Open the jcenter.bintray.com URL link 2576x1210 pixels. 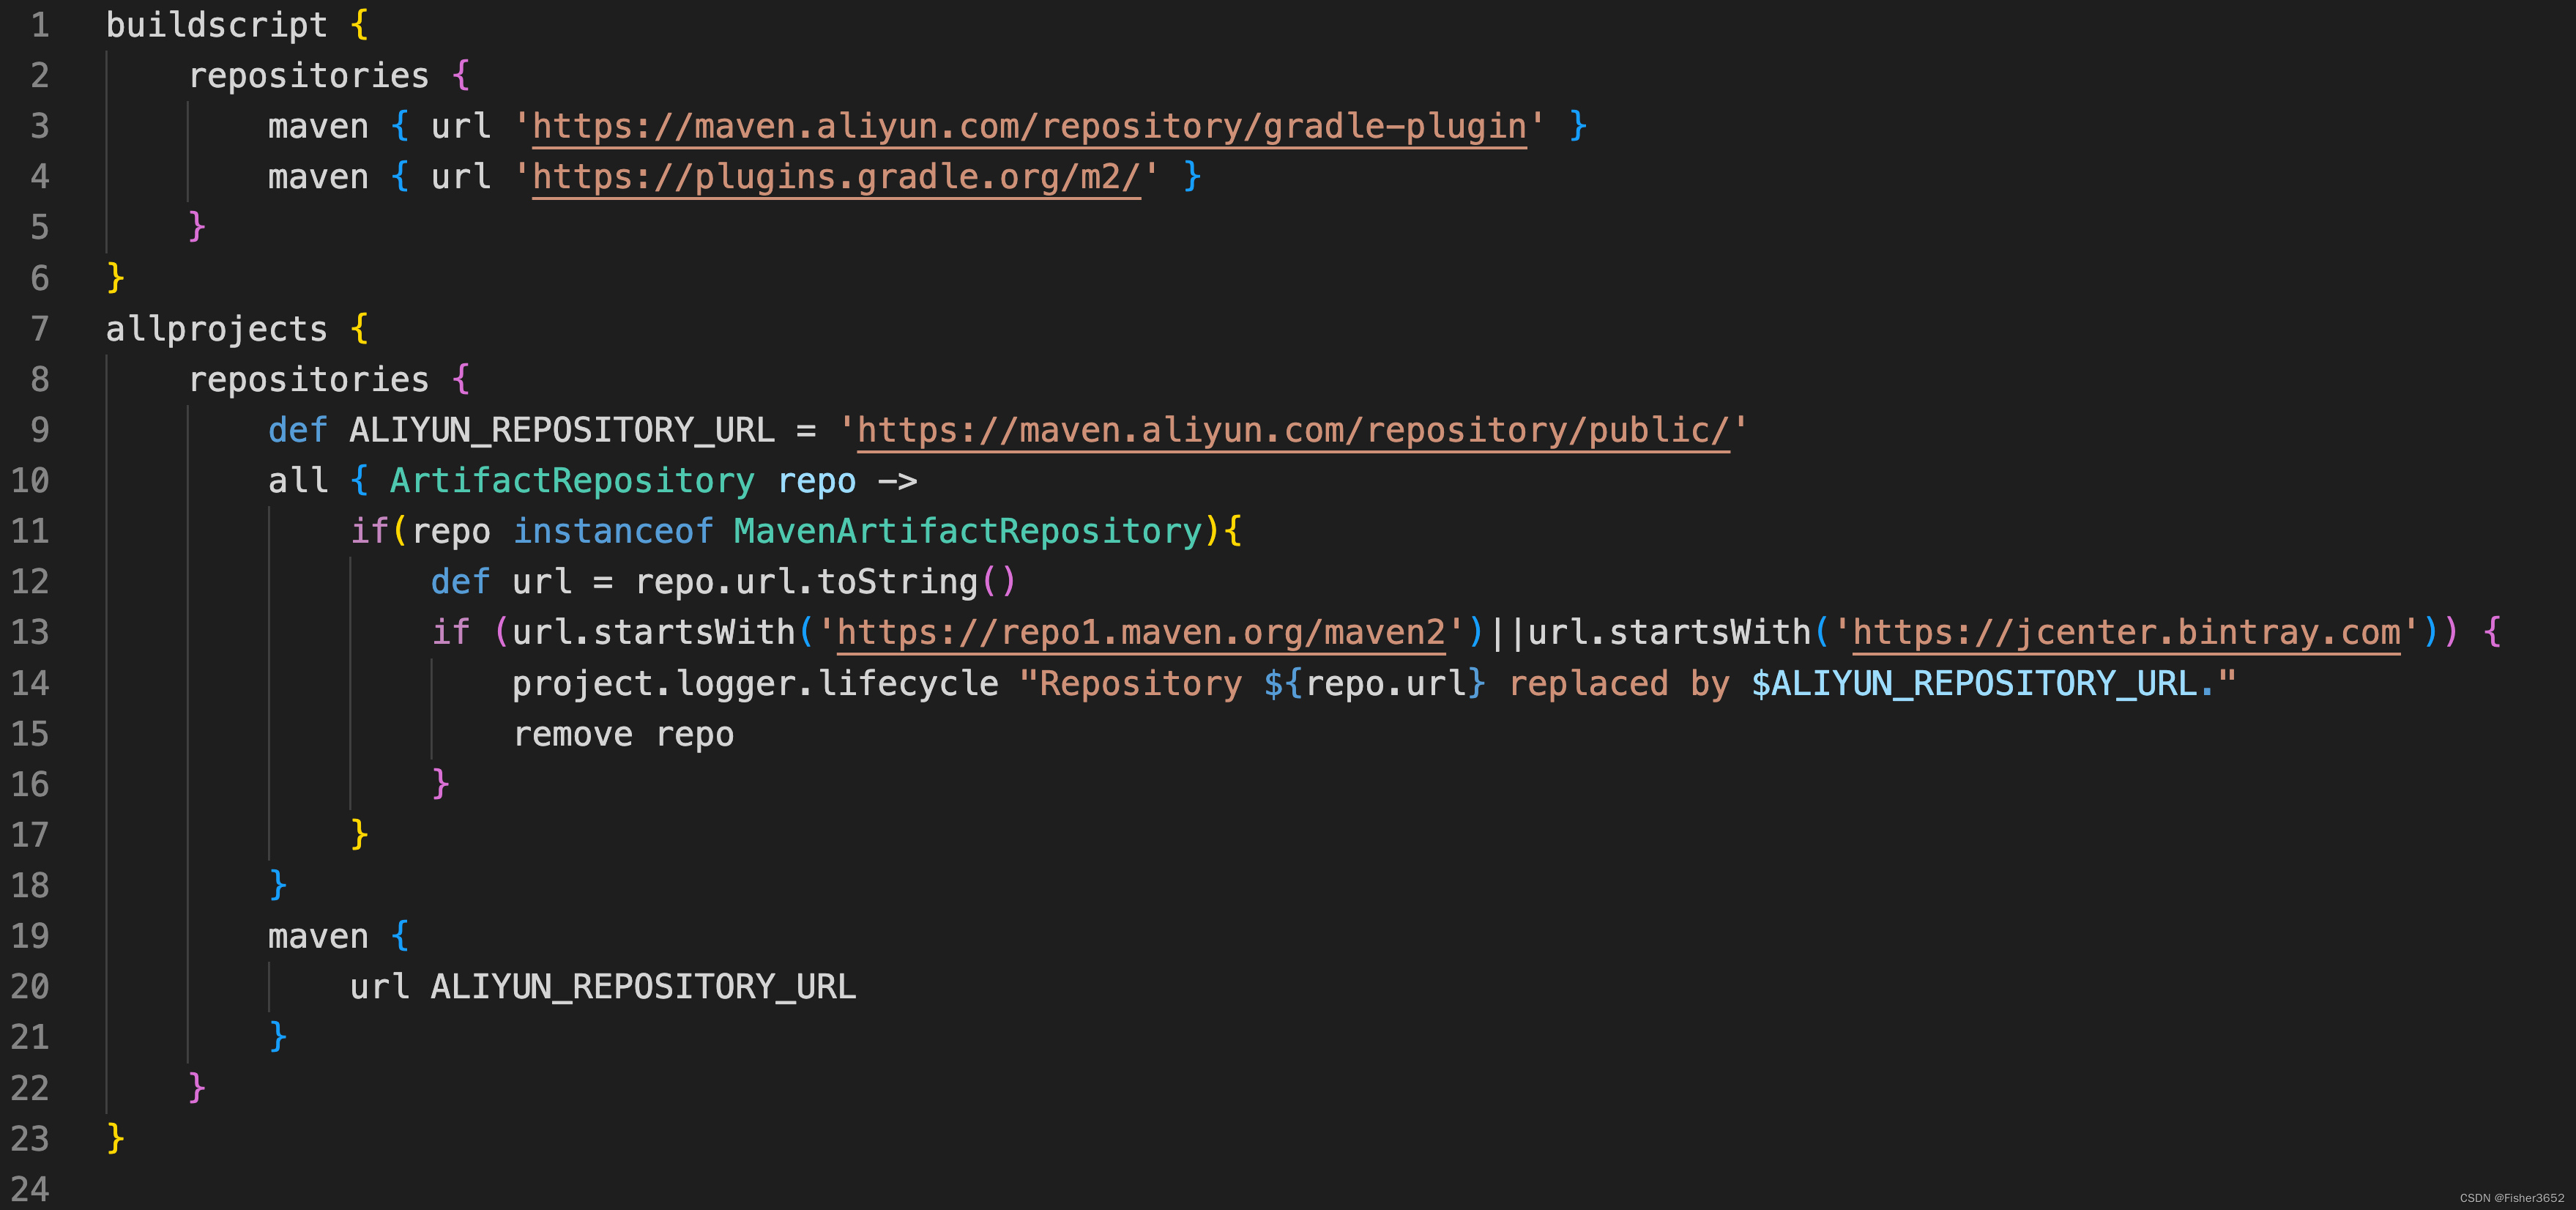click(x=2126, y=632)
